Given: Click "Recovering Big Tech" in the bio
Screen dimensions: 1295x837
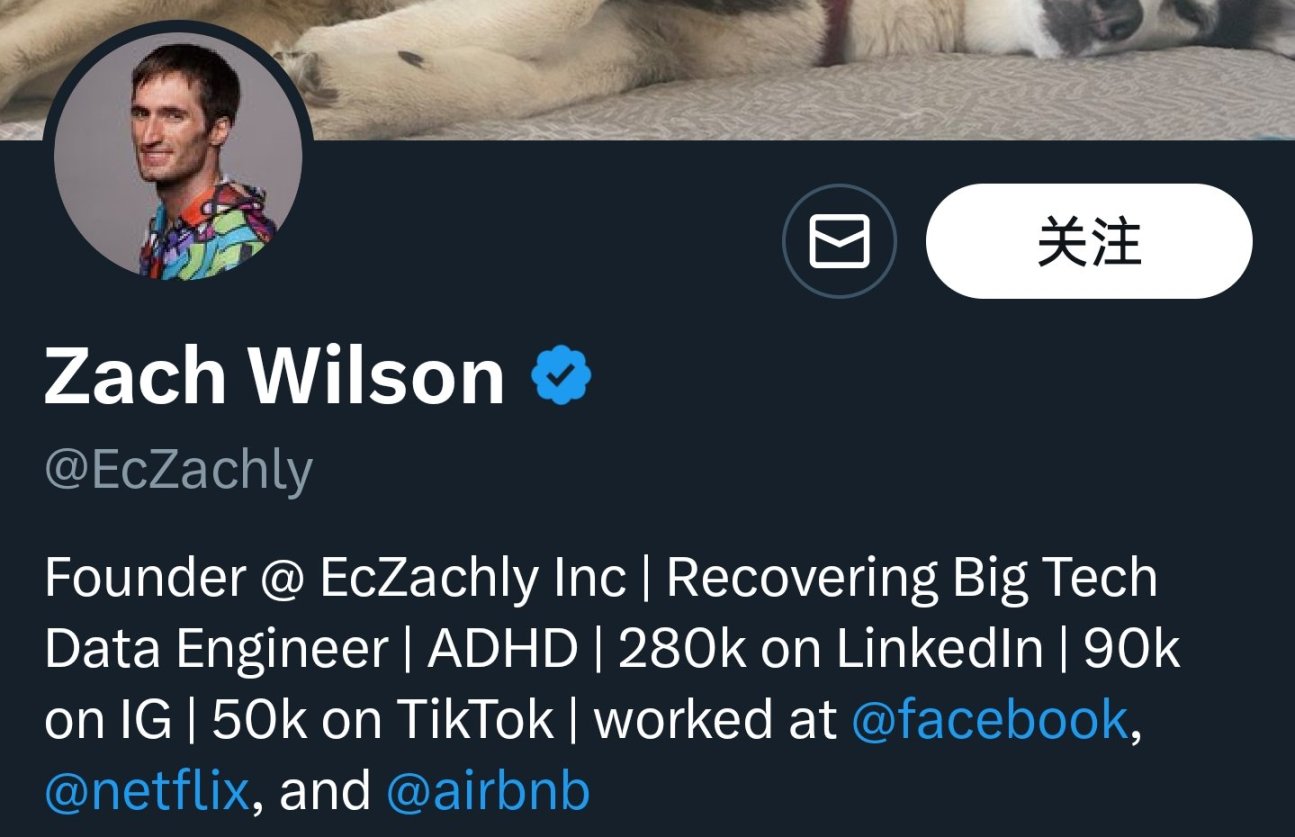Looking at the screenshot, I should point(912,578).
